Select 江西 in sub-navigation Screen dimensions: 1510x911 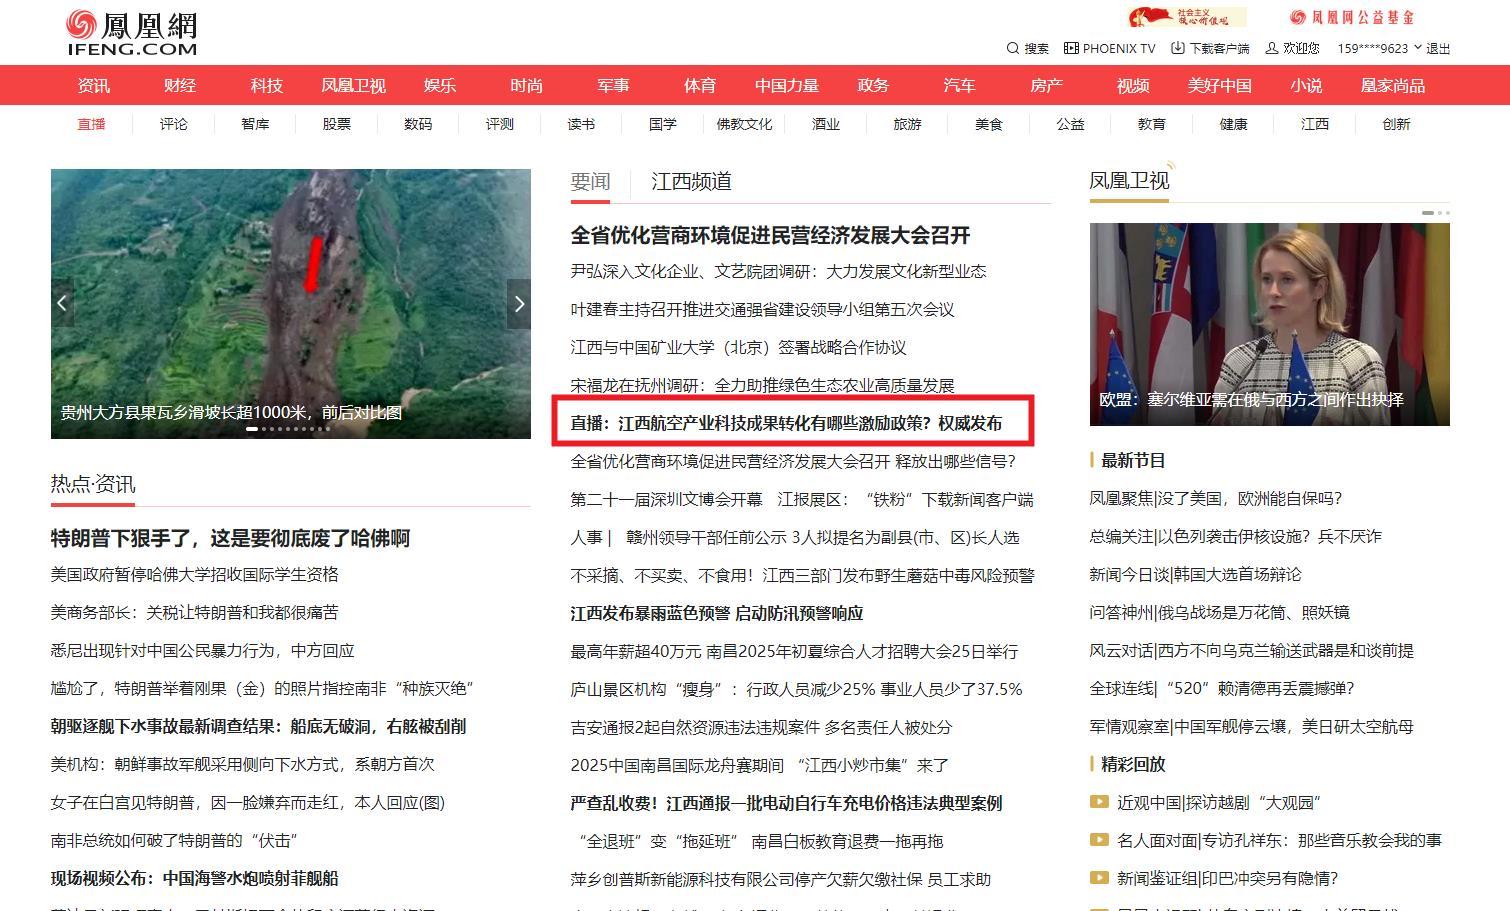click(1315, 124)
